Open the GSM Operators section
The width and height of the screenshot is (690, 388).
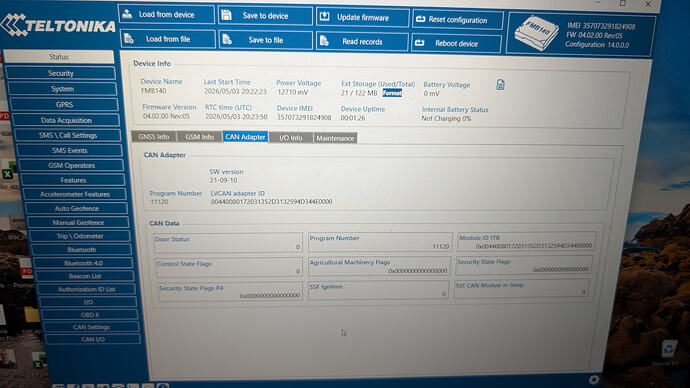pos(71,165)
